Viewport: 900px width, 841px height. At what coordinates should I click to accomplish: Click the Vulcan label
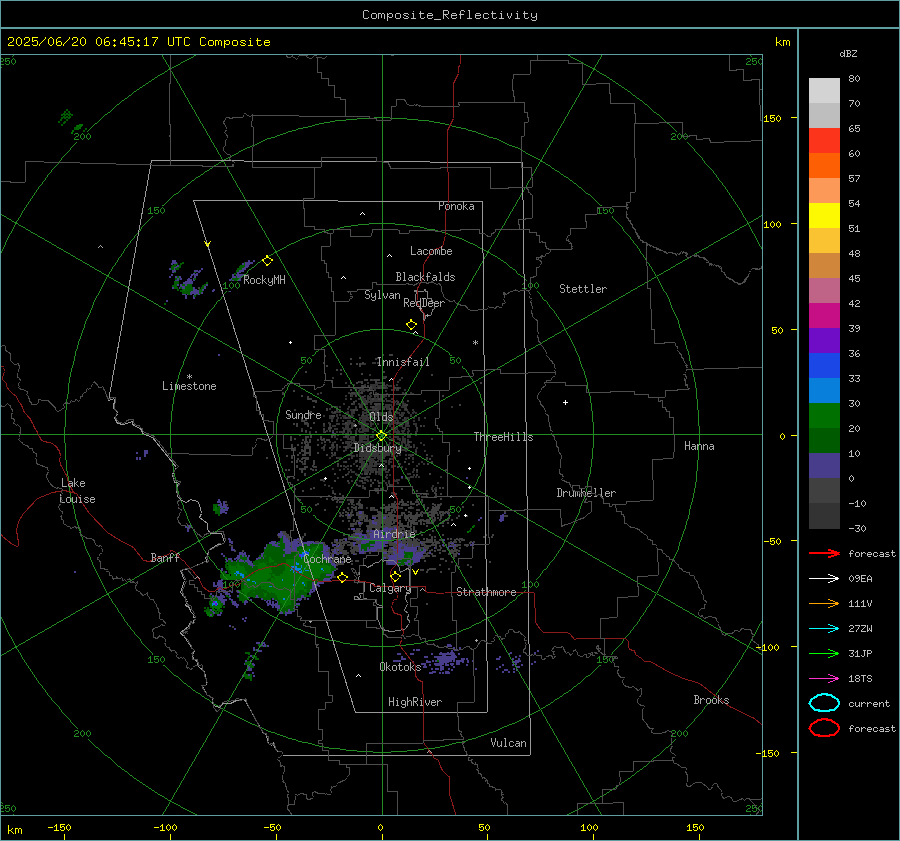509,743
